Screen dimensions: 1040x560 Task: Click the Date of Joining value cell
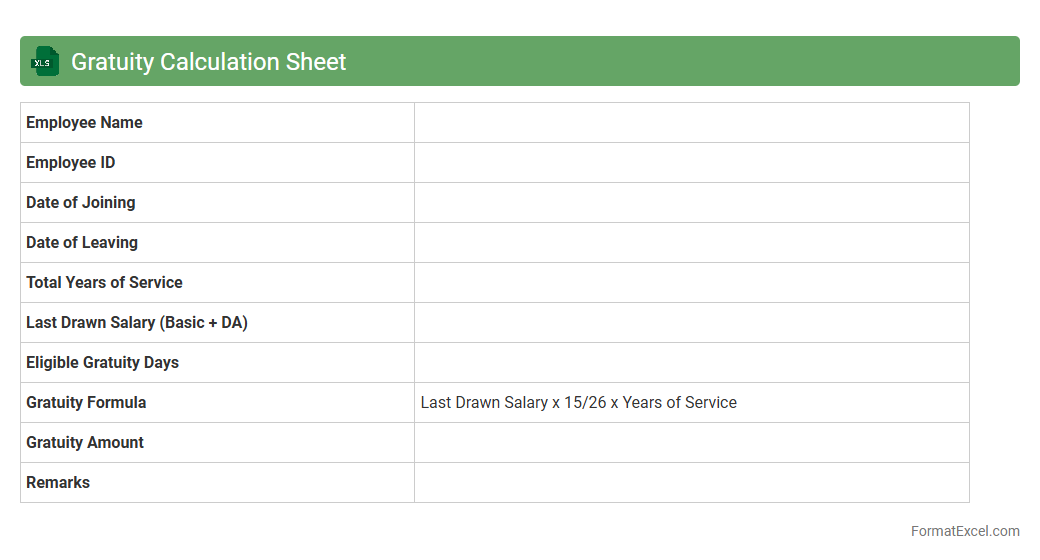tap(691, 203)
